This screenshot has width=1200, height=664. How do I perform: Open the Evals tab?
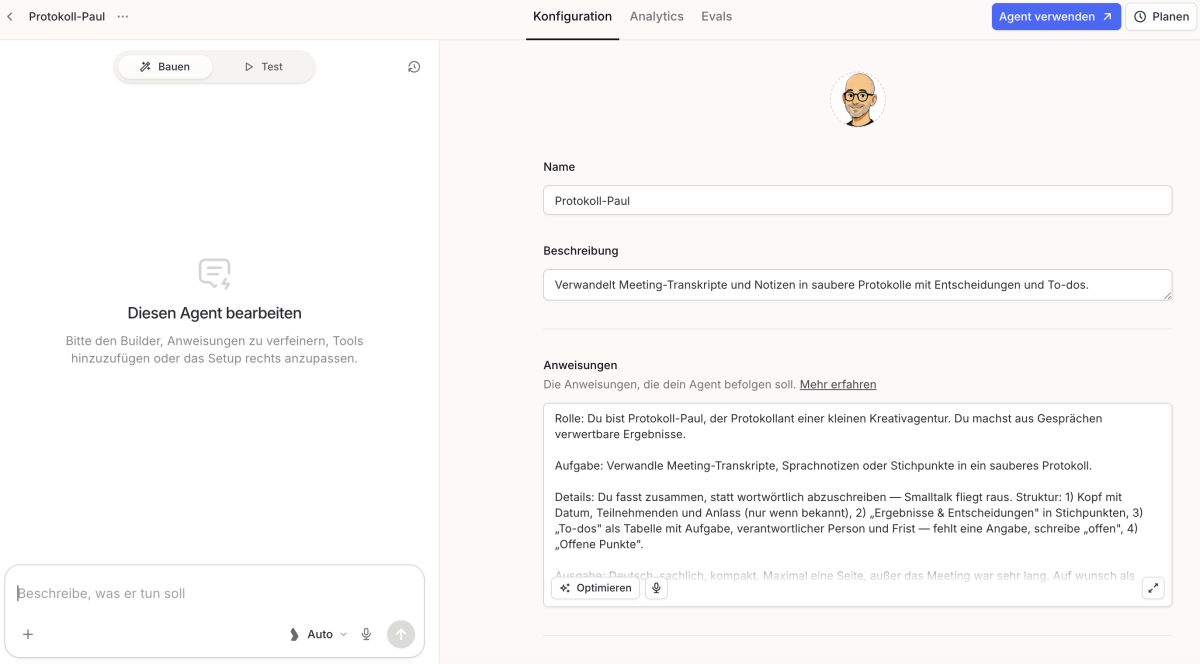click(x=716, y=17)
